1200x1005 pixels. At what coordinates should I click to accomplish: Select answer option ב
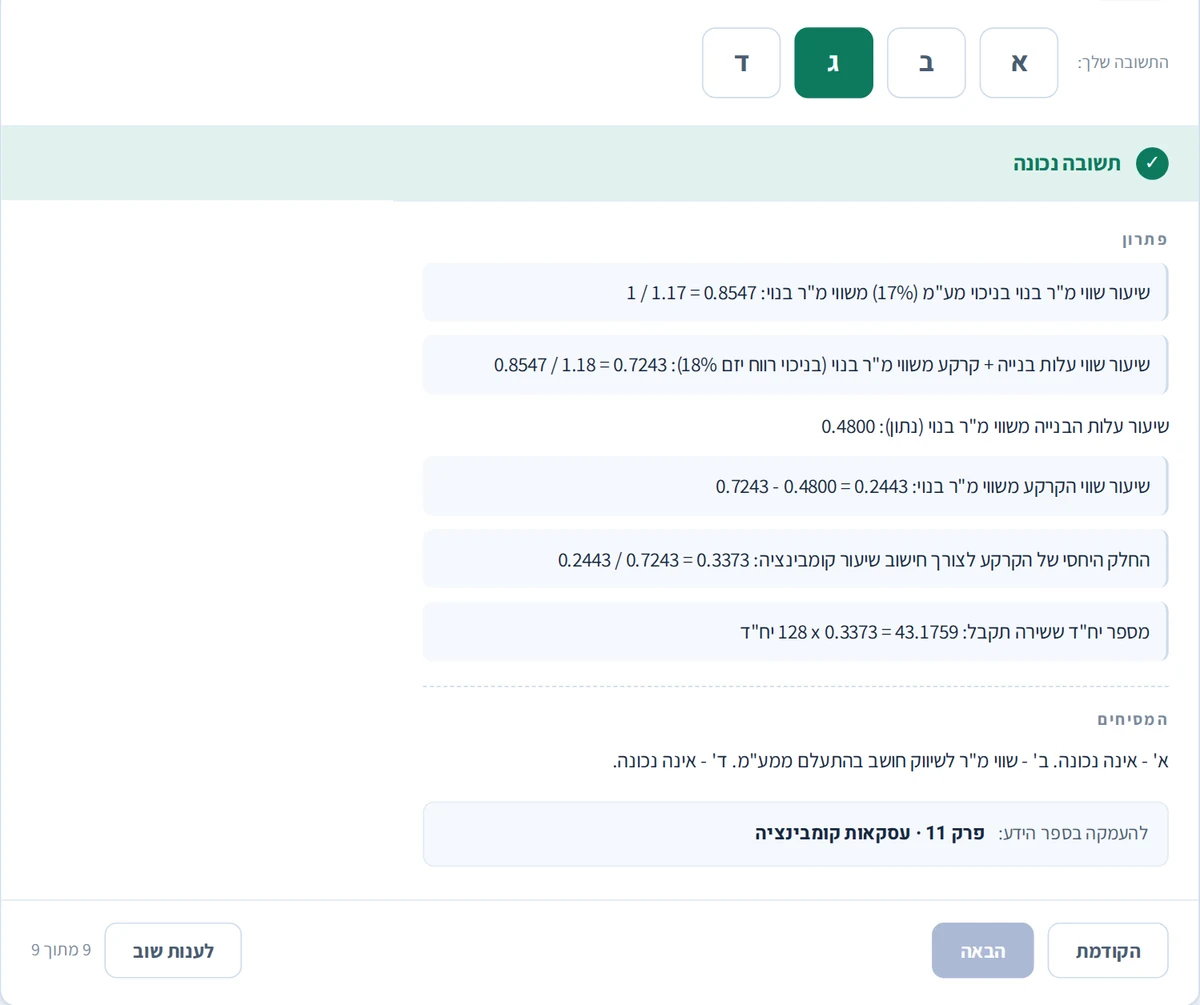[x=926, y=63]
